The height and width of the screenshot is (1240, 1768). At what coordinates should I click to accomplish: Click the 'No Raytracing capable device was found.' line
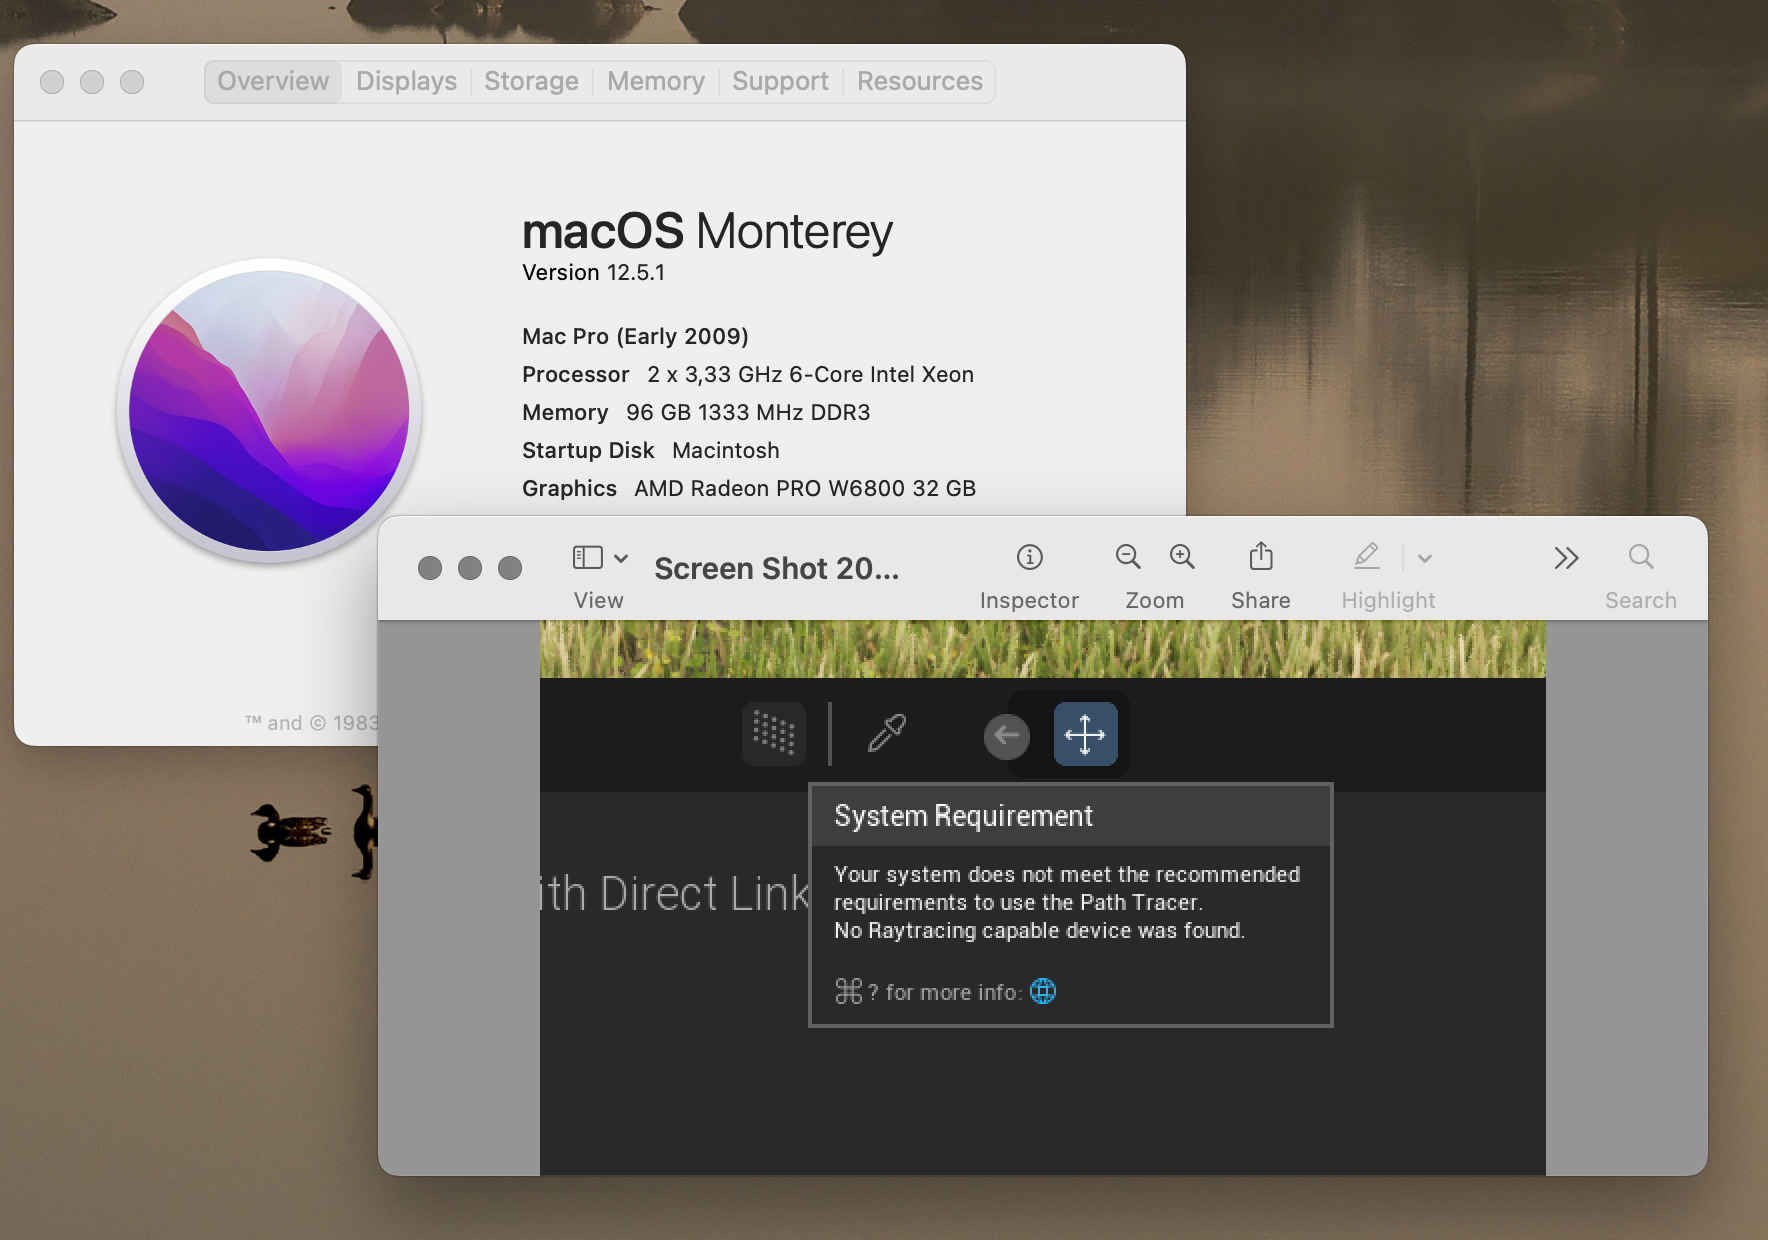click(1040, 930)
